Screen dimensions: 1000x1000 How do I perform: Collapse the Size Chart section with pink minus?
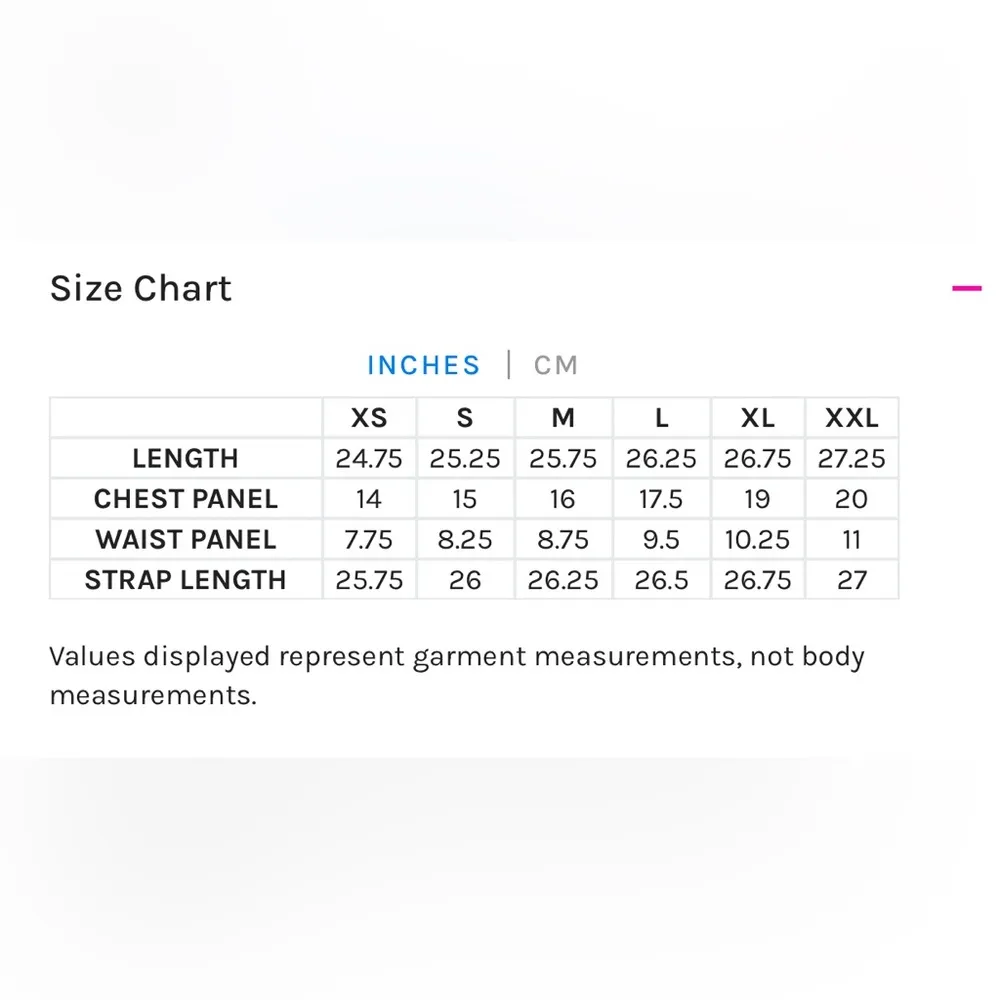967,288
